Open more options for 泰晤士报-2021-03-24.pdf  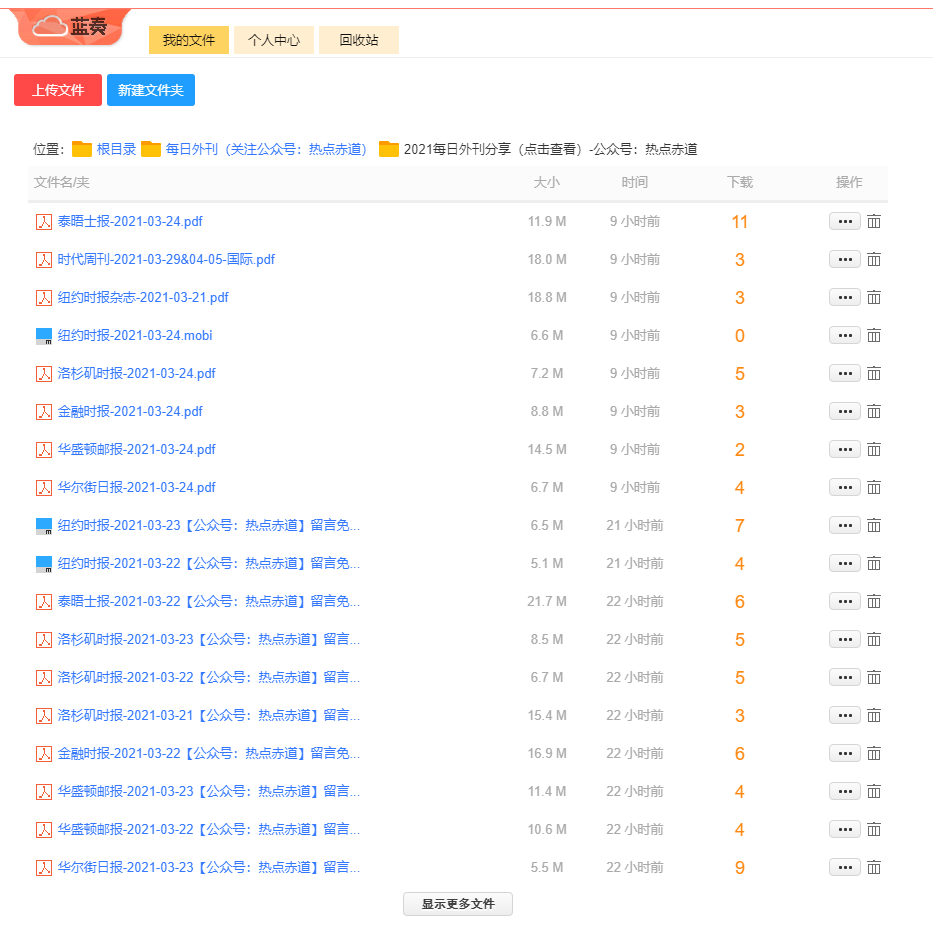[x=845, y=221]
